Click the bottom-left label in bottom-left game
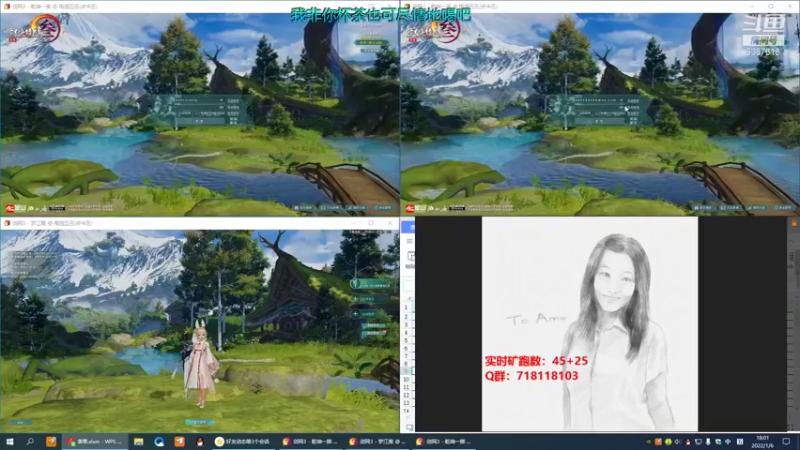 (x=20, y=422)
